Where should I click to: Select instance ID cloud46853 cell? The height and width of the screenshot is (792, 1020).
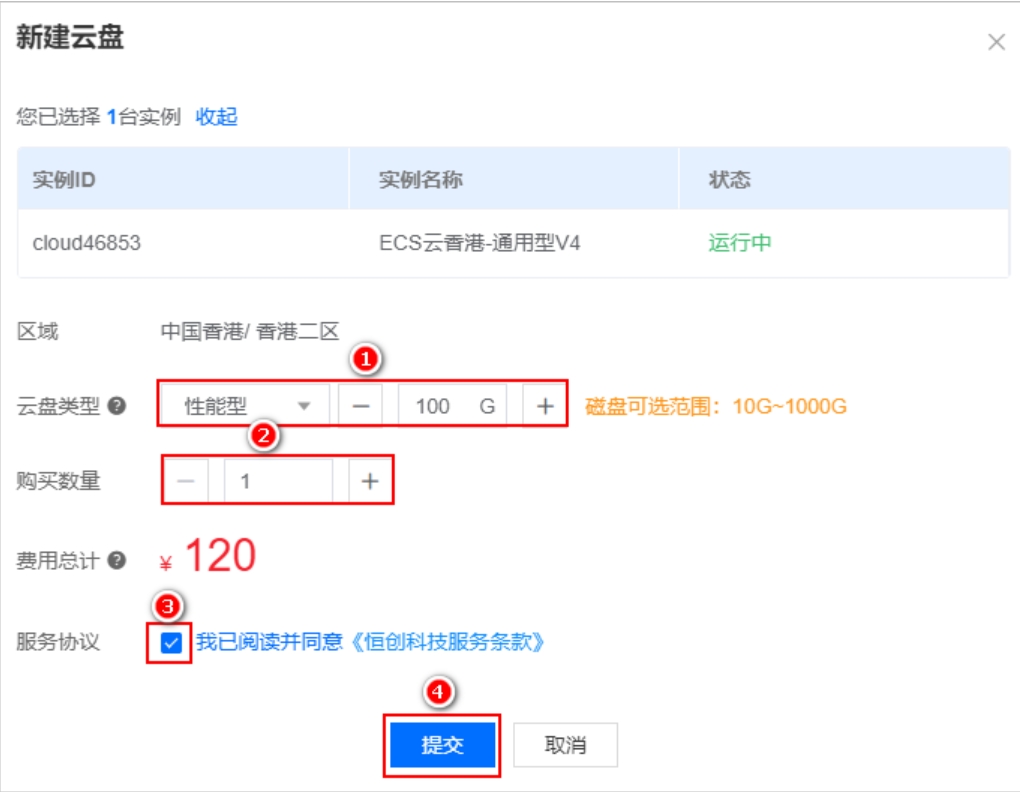pos(87,243)
